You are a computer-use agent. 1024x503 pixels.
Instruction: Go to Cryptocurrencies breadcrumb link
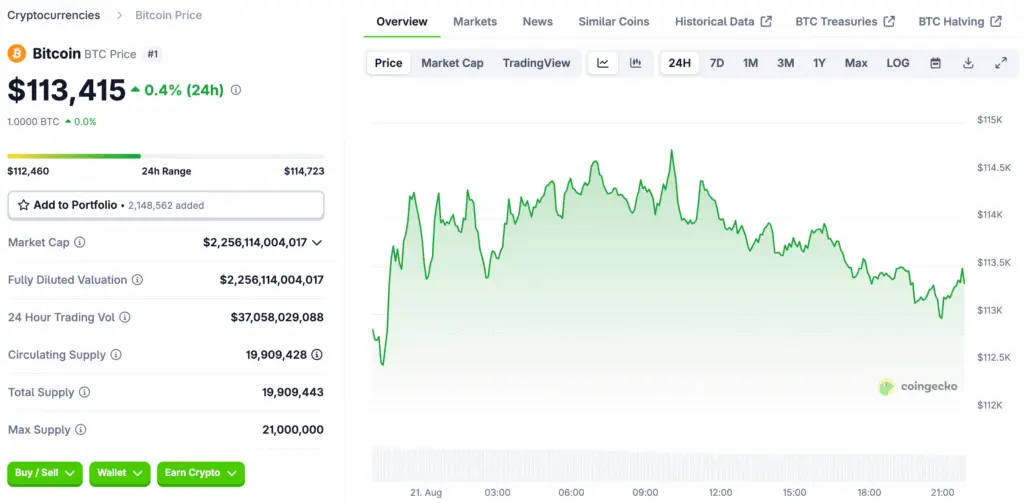(54, 15)
